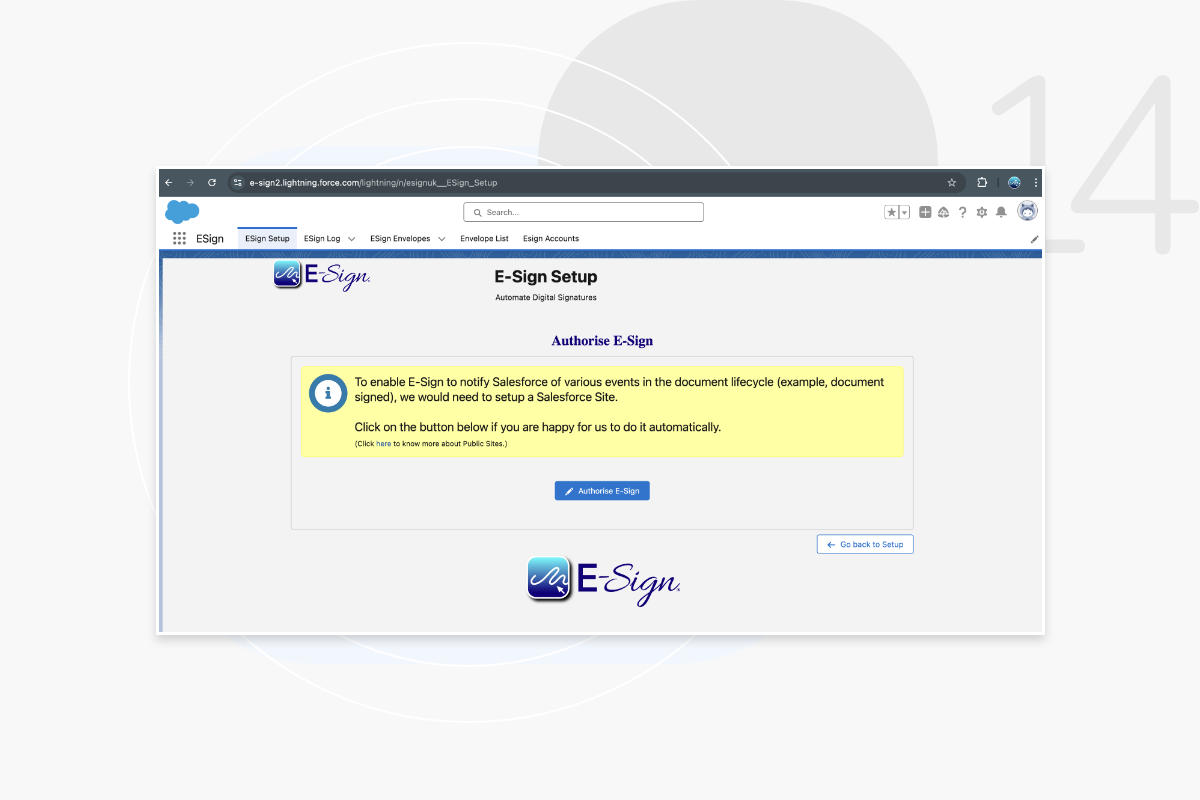Open Salesforce Setup gear icon

click(x=981, y=212)
